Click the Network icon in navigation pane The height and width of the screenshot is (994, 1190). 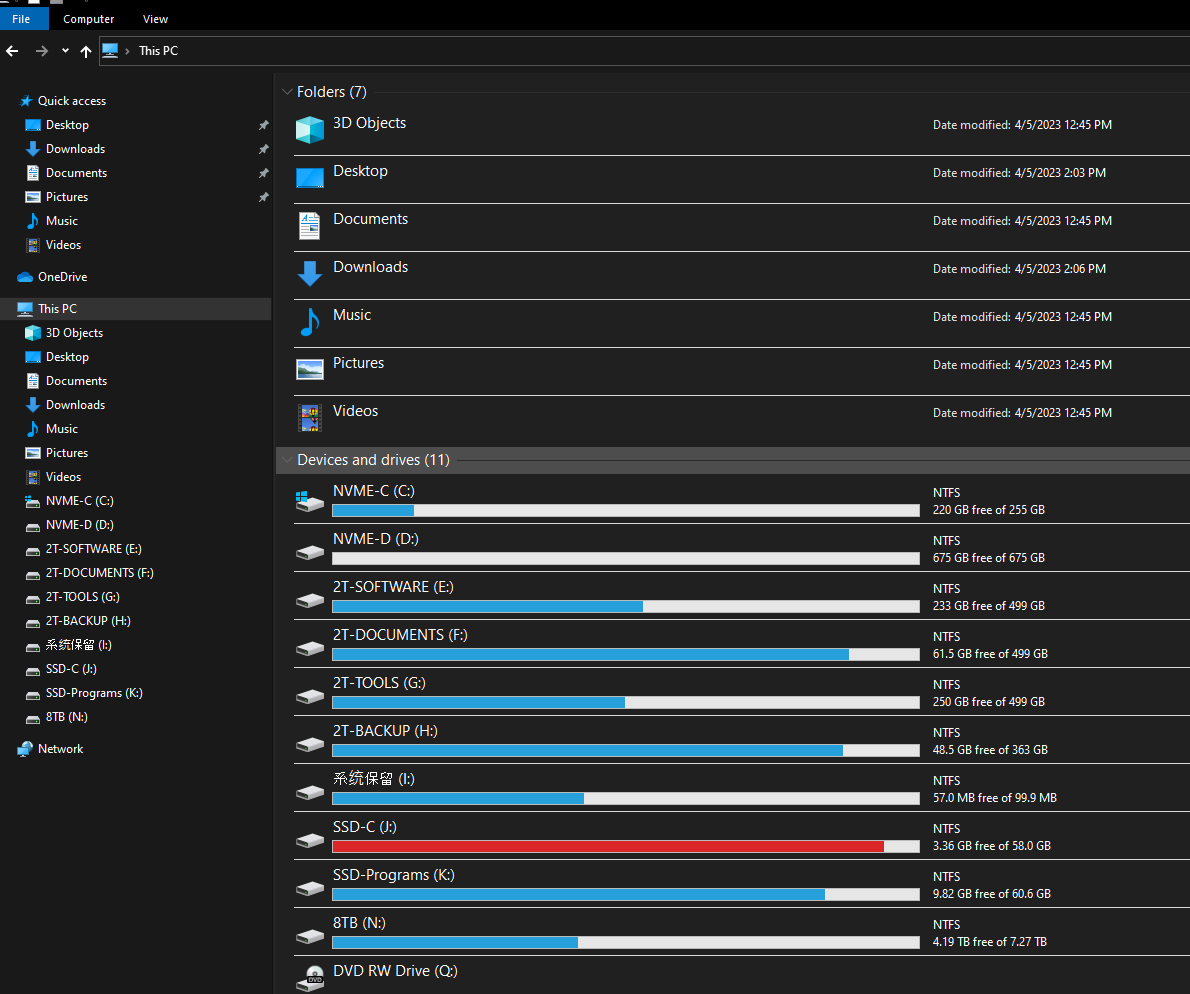(25, 749)
